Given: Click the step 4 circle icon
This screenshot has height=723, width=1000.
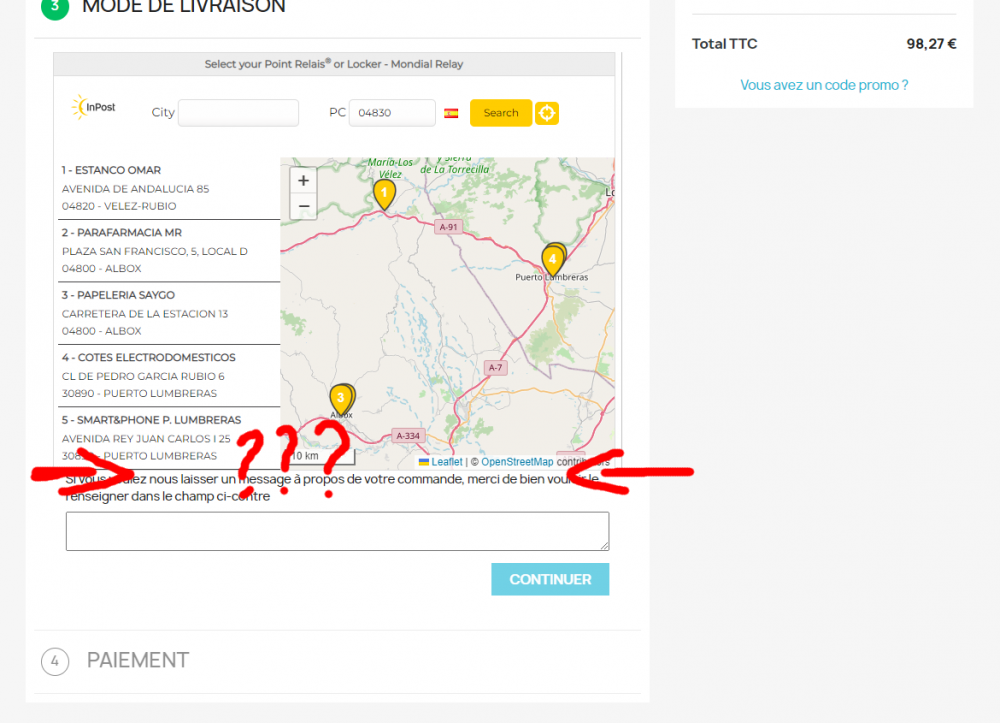Looking at the screenshot, I should (55, 661).
